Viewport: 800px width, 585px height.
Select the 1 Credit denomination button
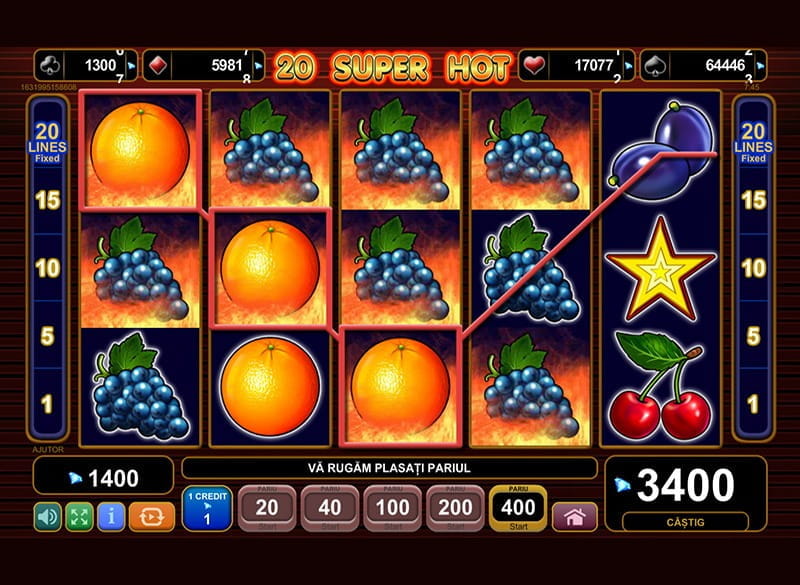coord(207,508)
